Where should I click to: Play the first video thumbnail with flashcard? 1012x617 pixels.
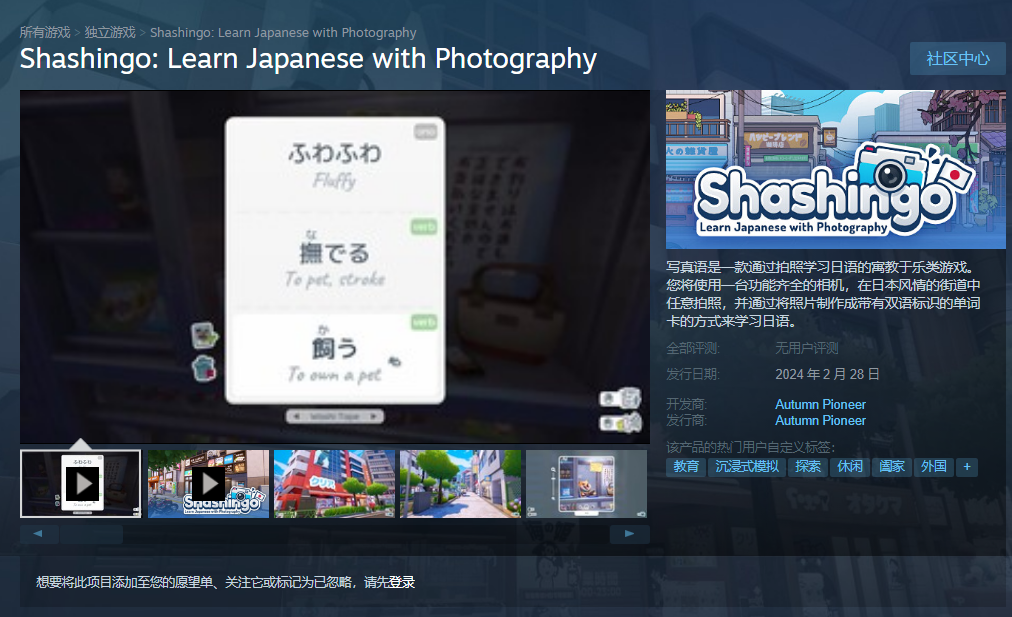tap(81, 484)
